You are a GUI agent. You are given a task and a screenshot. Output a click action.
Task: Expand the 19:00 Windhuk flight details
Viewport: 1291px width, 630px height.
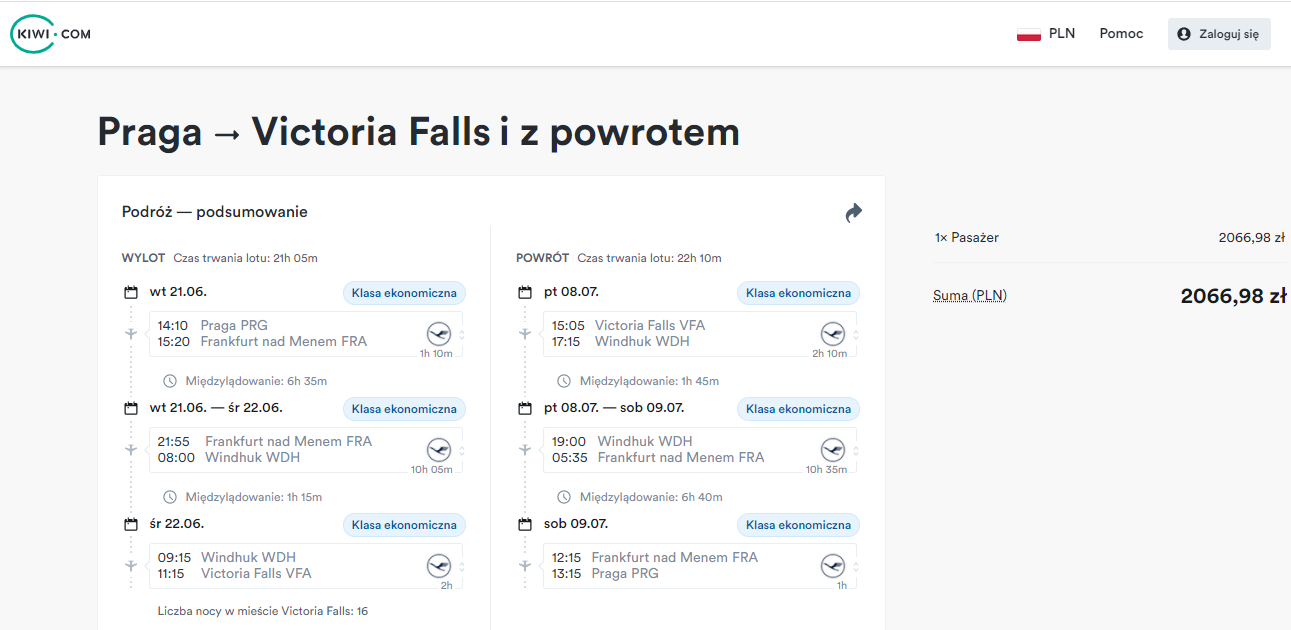pos(700,450)
